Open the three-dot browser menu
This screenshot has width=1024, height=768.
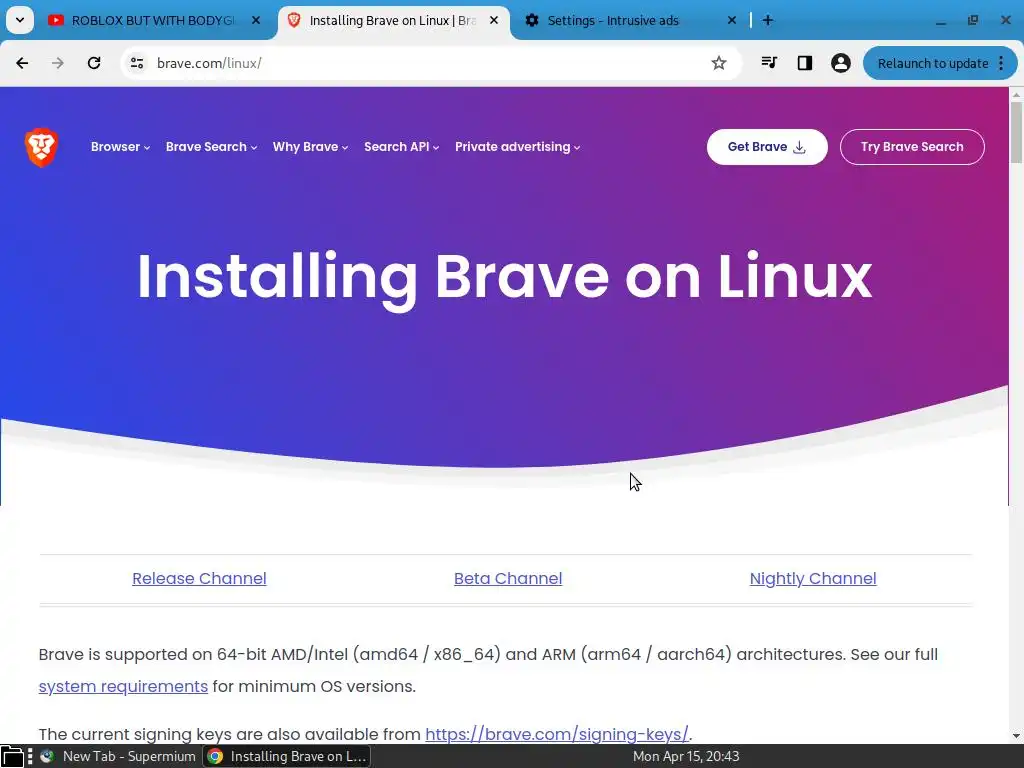[x=1001, y=63]
